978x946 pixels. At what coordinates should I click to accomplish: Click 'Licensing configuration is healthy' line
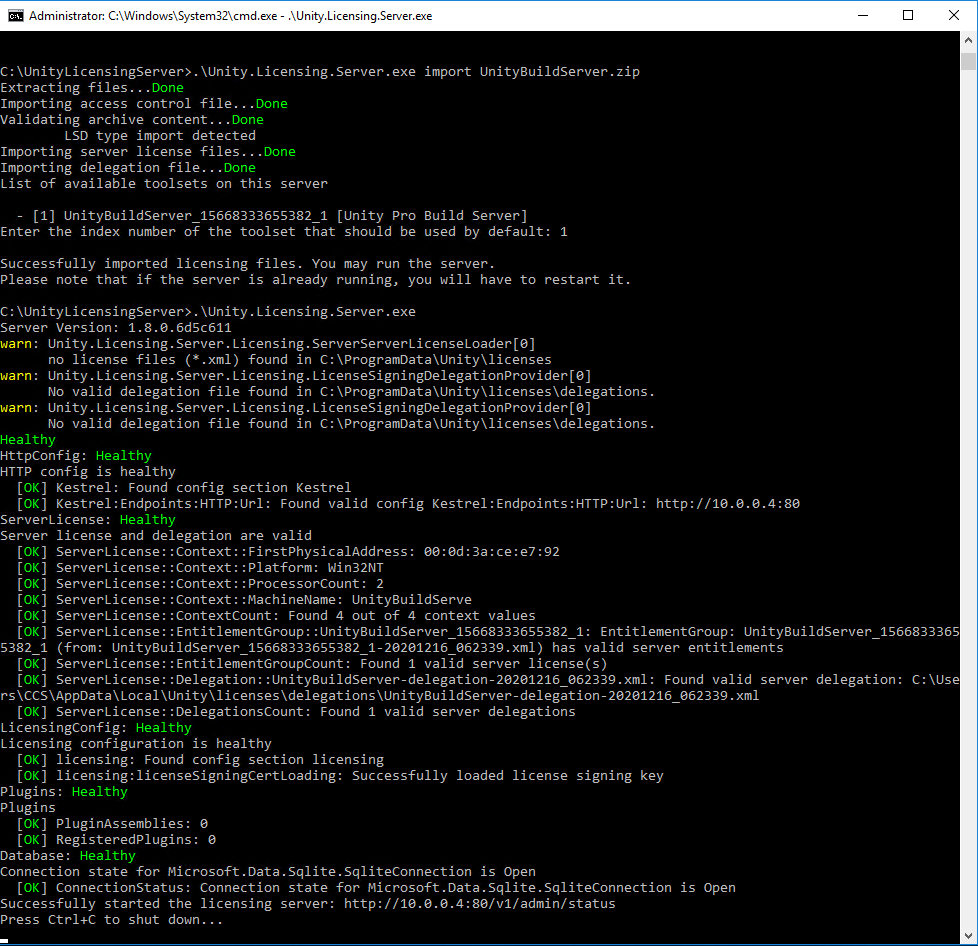(x=136, y=744)
